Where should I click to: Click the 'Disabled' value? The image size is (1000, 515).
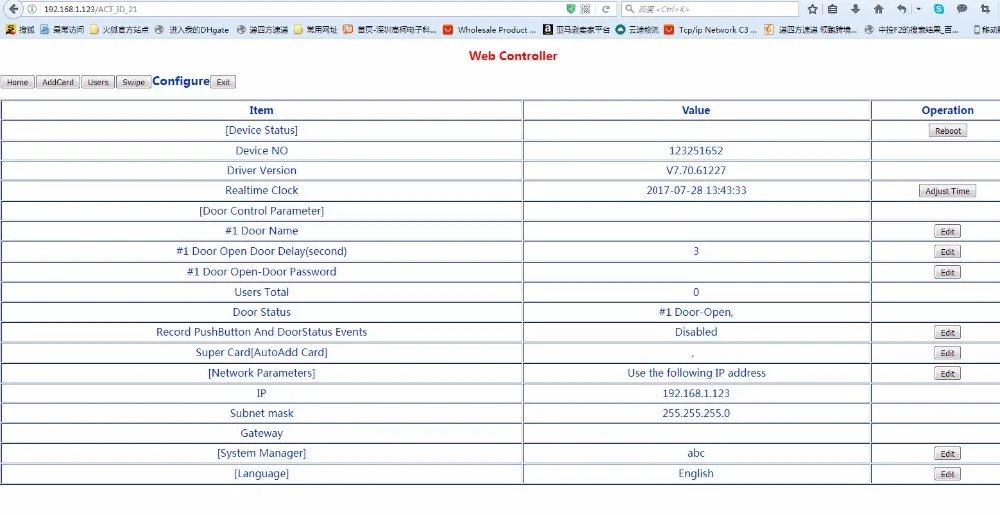click(696, 332)
